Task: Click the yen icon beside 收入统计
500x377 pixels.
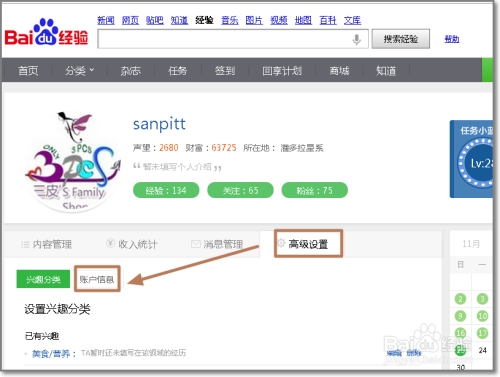Action: (110, 243)
